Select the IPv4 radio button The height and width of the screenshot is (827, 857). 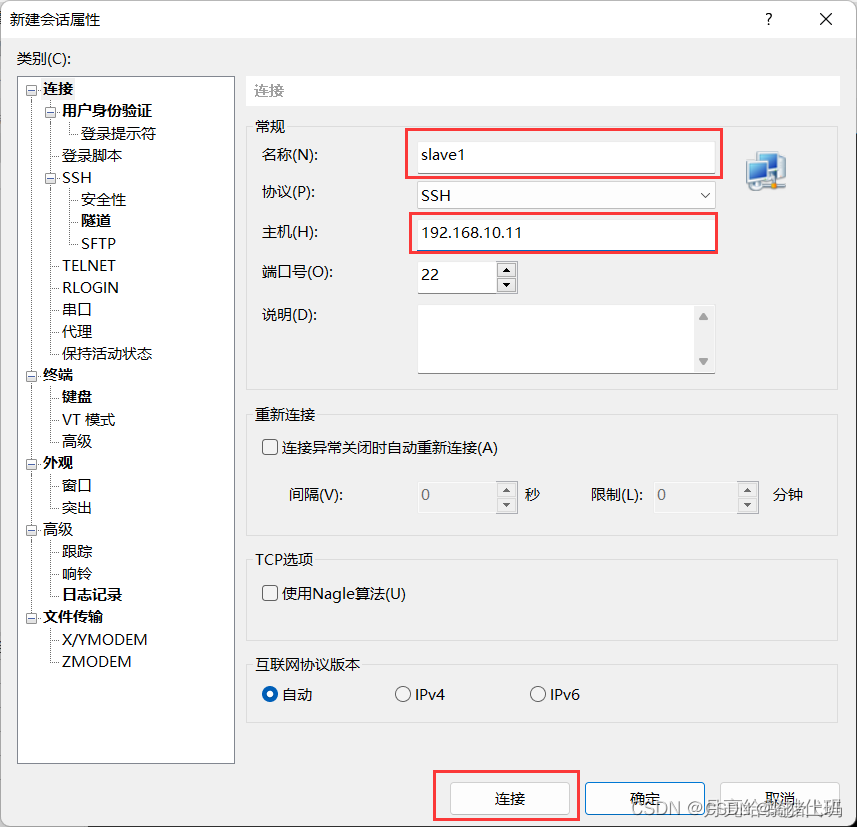[403, 694]
